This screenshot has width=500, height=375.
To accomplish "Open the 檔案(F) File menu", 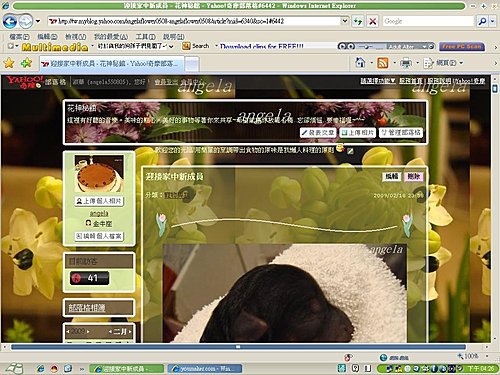I will (19, 36).
